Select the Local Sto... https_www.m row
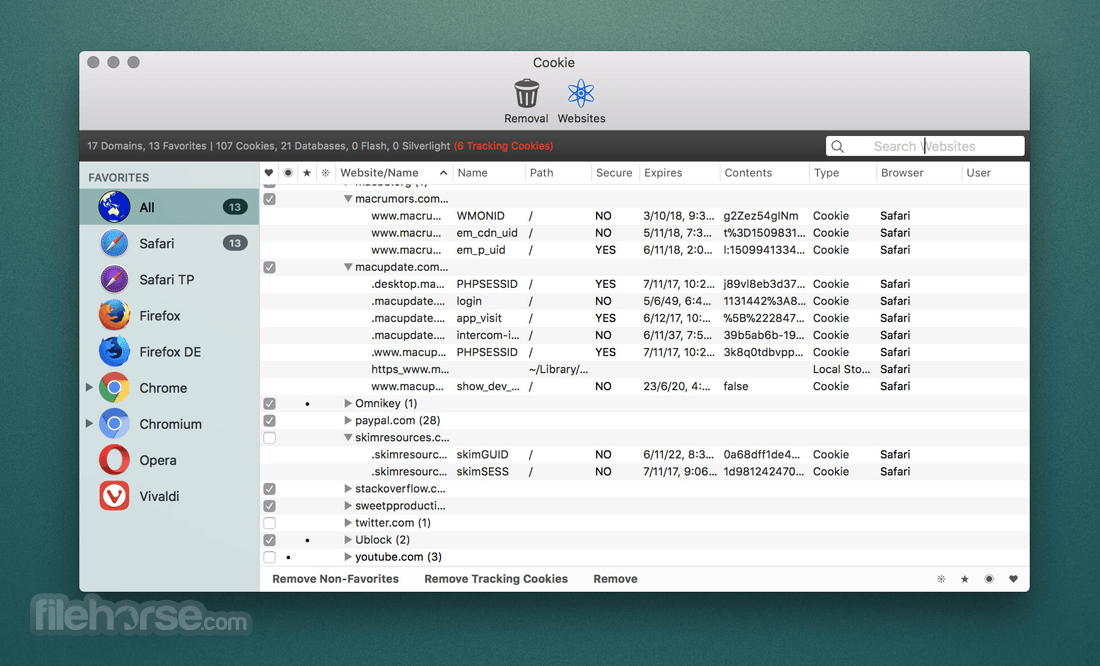The image size is (1100, 666). tap(644, 369)
